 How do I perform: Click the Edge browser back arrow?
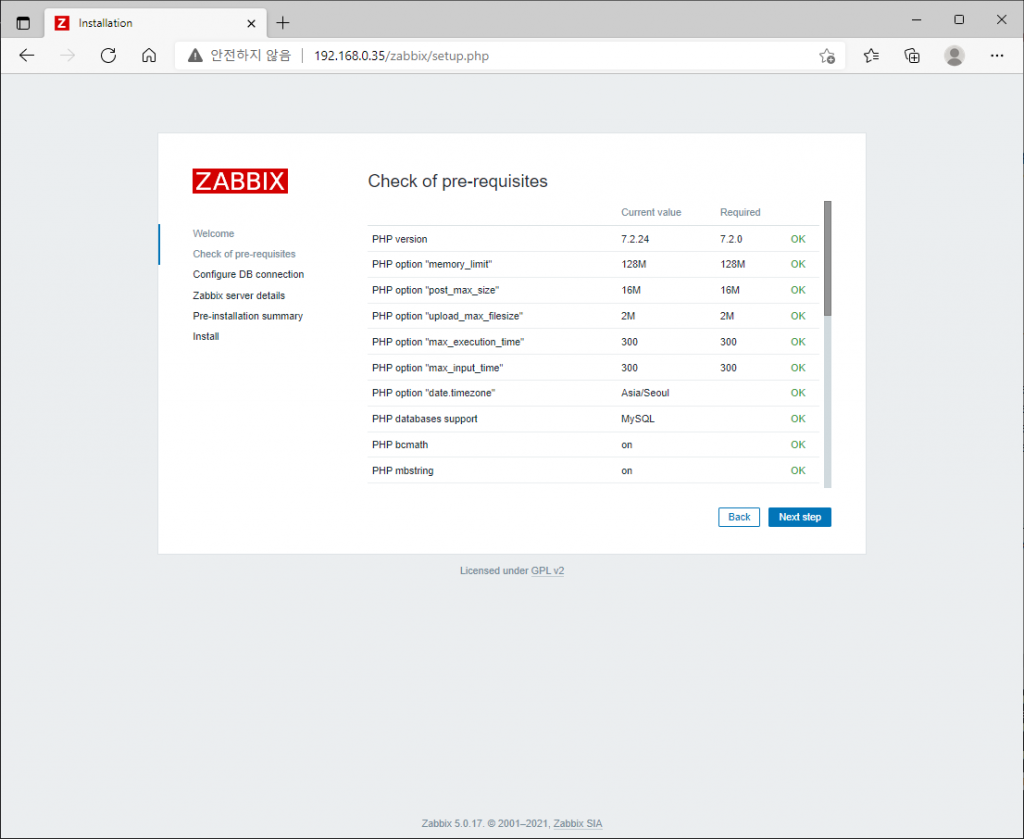tap(27, 56)
